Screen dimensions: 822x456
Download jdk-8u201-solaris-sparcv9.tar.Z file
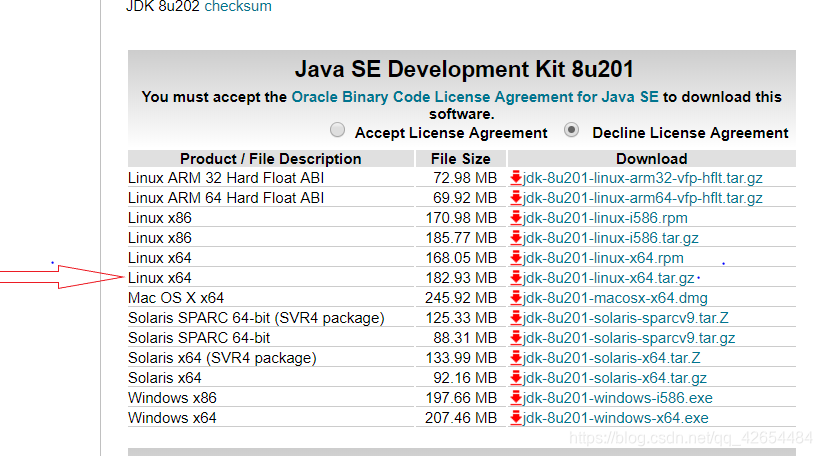626,318
